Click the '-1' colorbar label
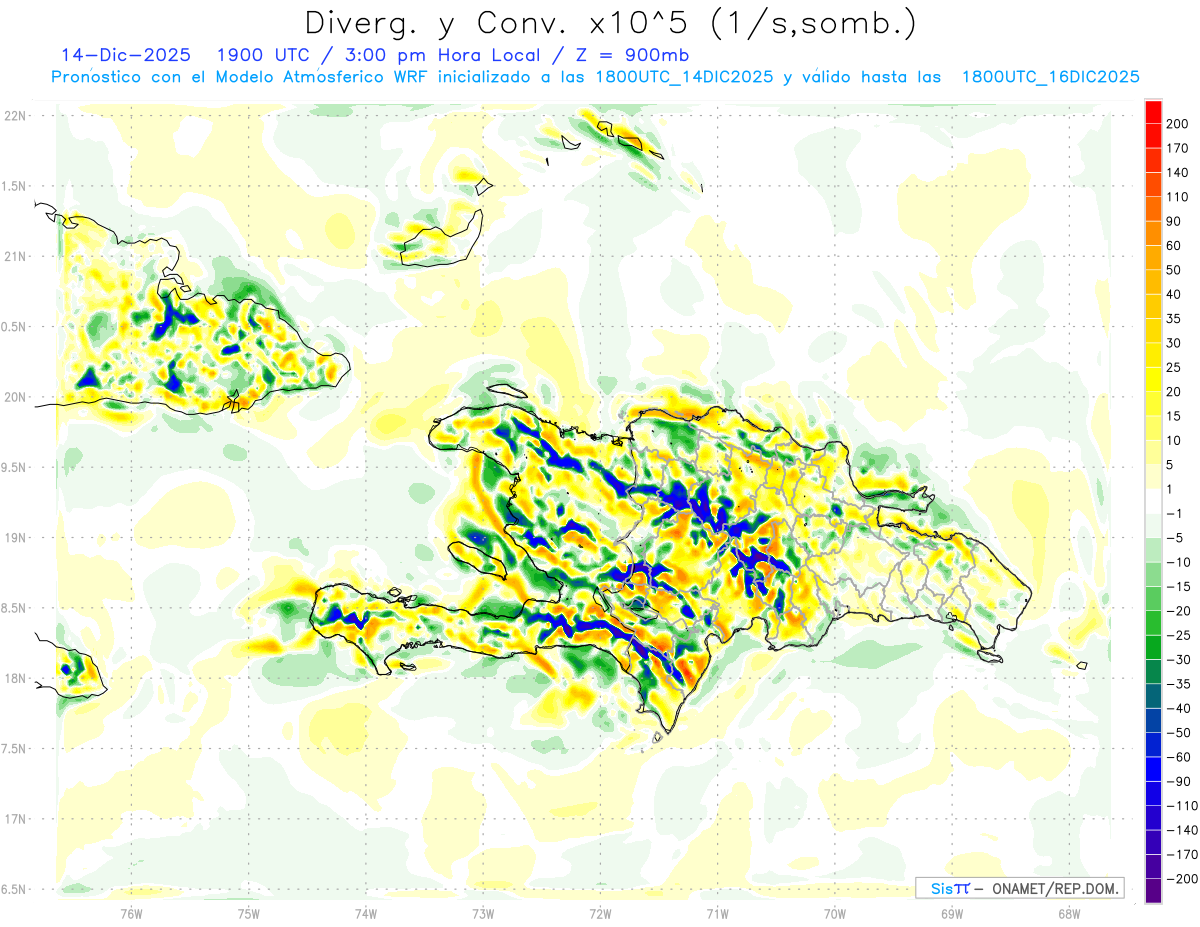 1175,513
